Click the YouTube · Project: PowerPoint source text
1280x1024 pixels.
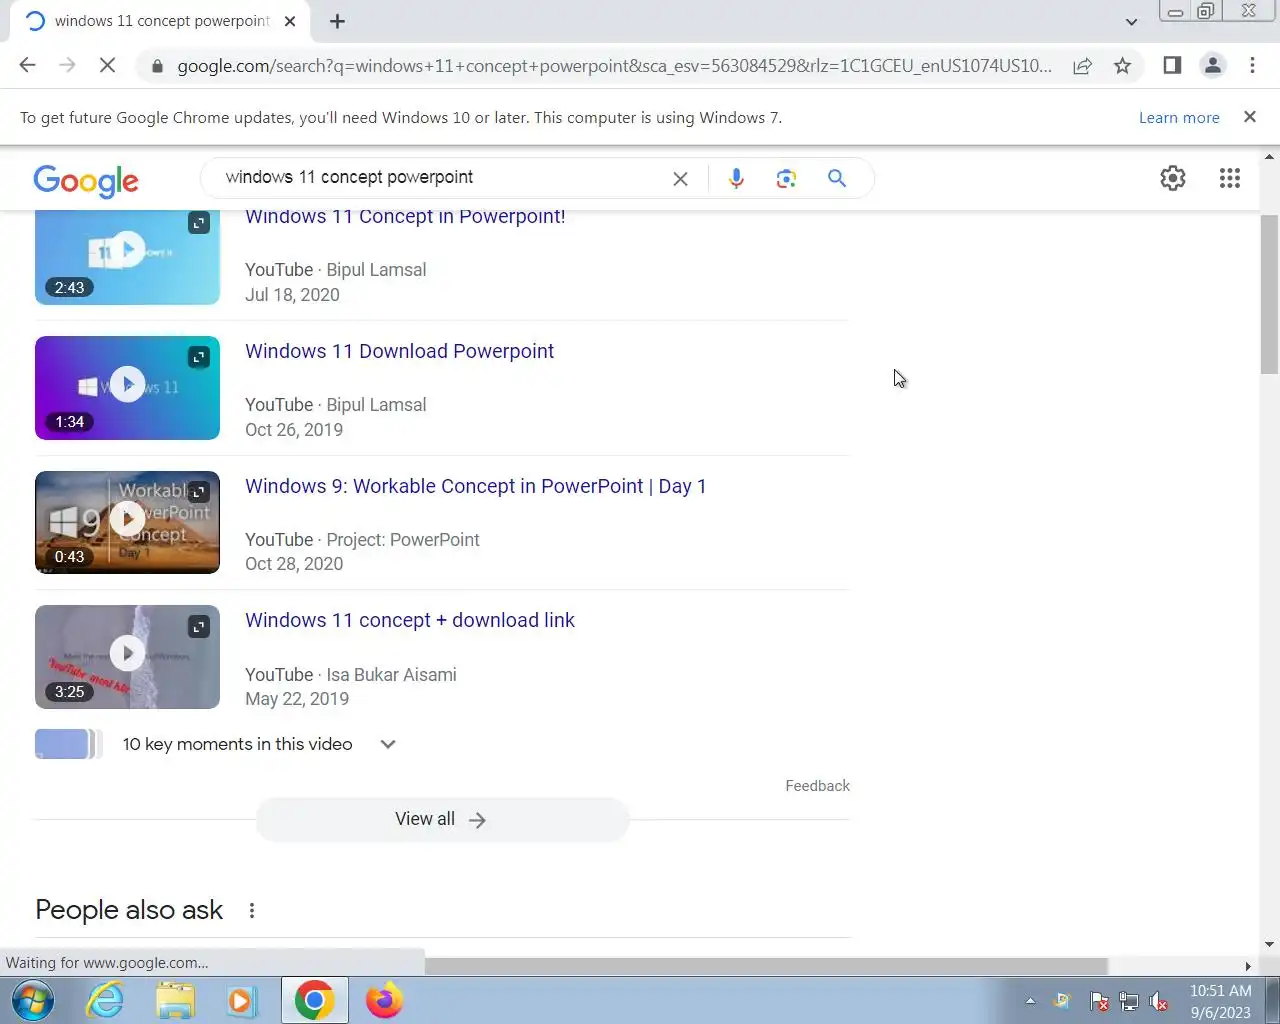coord(362,540)
